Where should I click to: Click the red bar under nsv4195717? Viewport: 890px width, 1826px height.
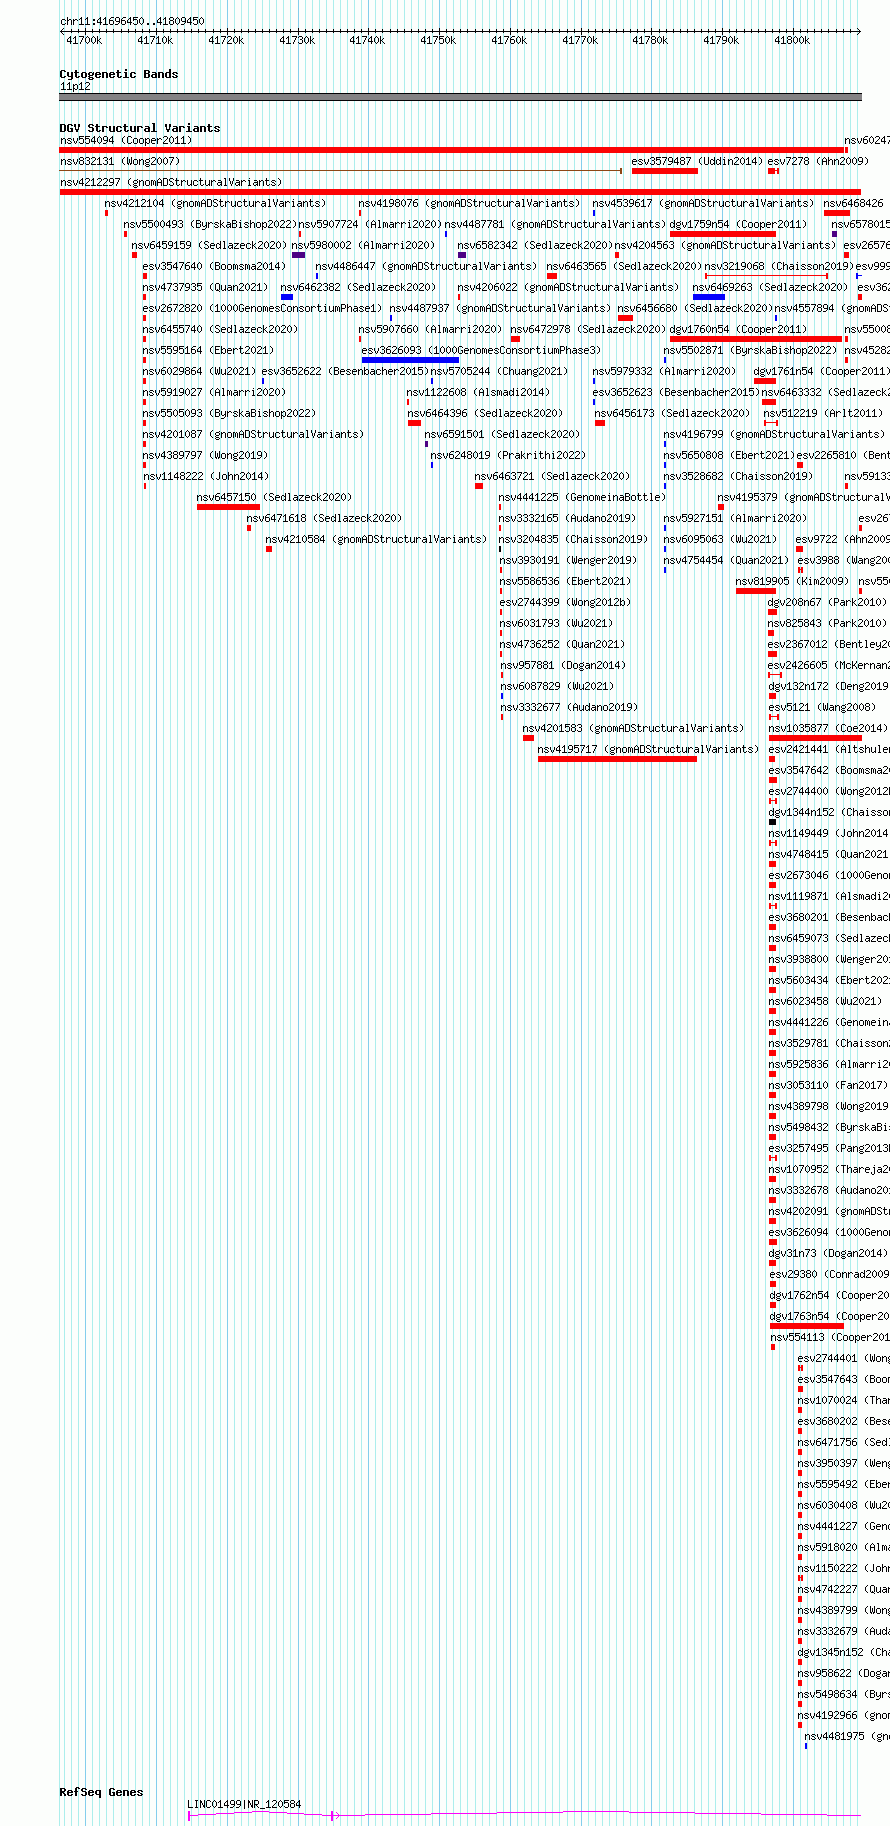tap(617, 759)
